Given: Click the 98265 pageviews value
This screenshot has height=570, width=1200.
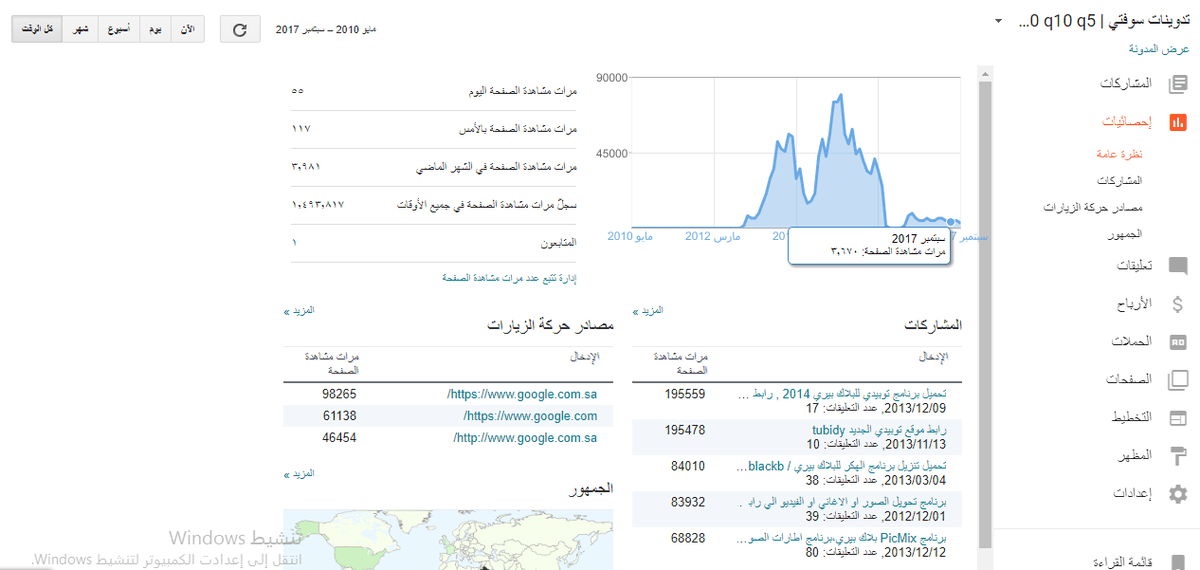Looking at the screenshot, I should (339, 394).
